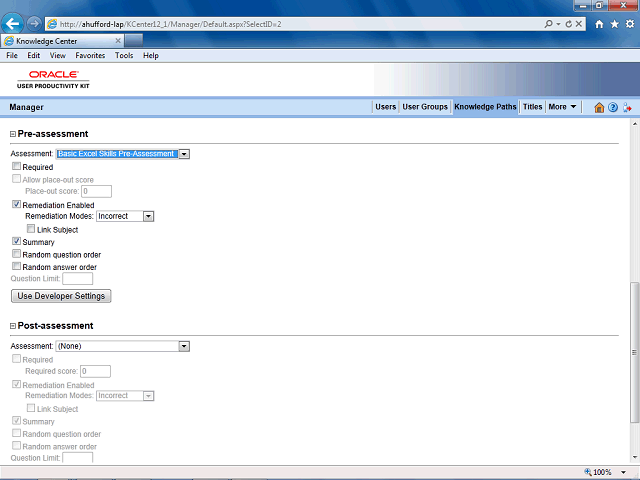Screen dimensions: 640x480
Task: Go to Knowledge Center home icon
Action: click(x=599, y=107)
